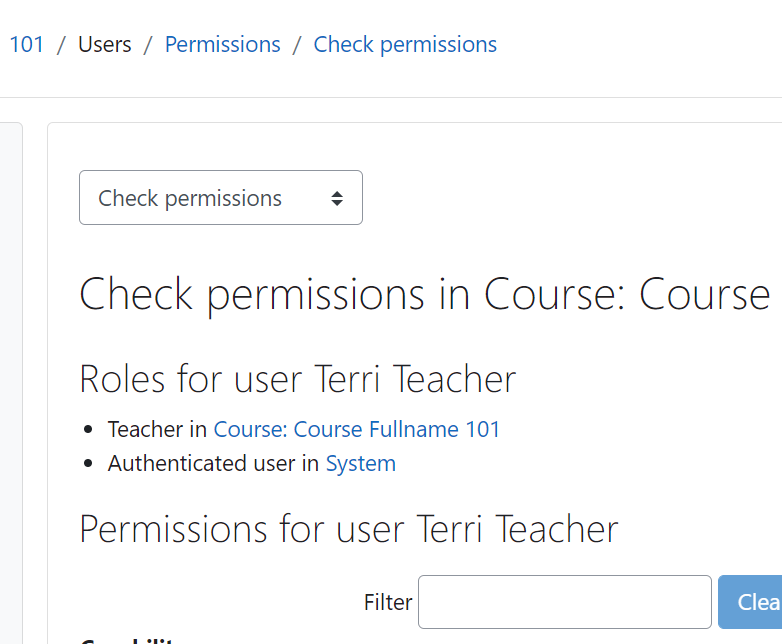
Task: Click the Users breadcrumb item
Action: 105,44
